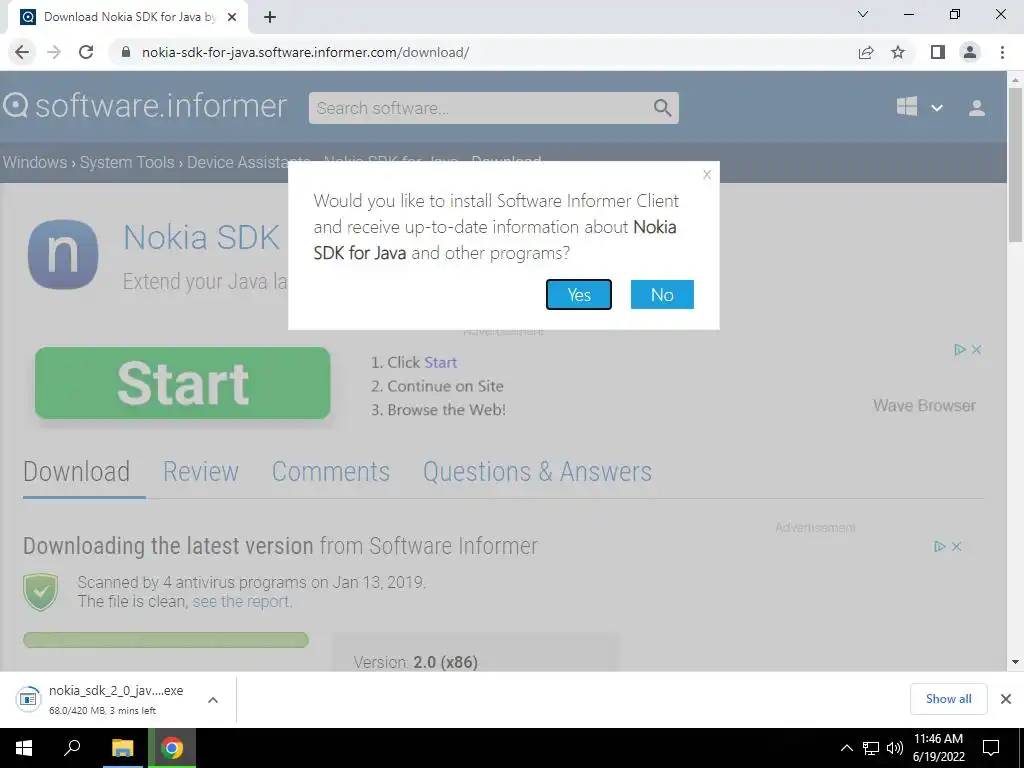Click Yes in the install dialog
Screen dimensions: 1024x768
click(579, 295)
